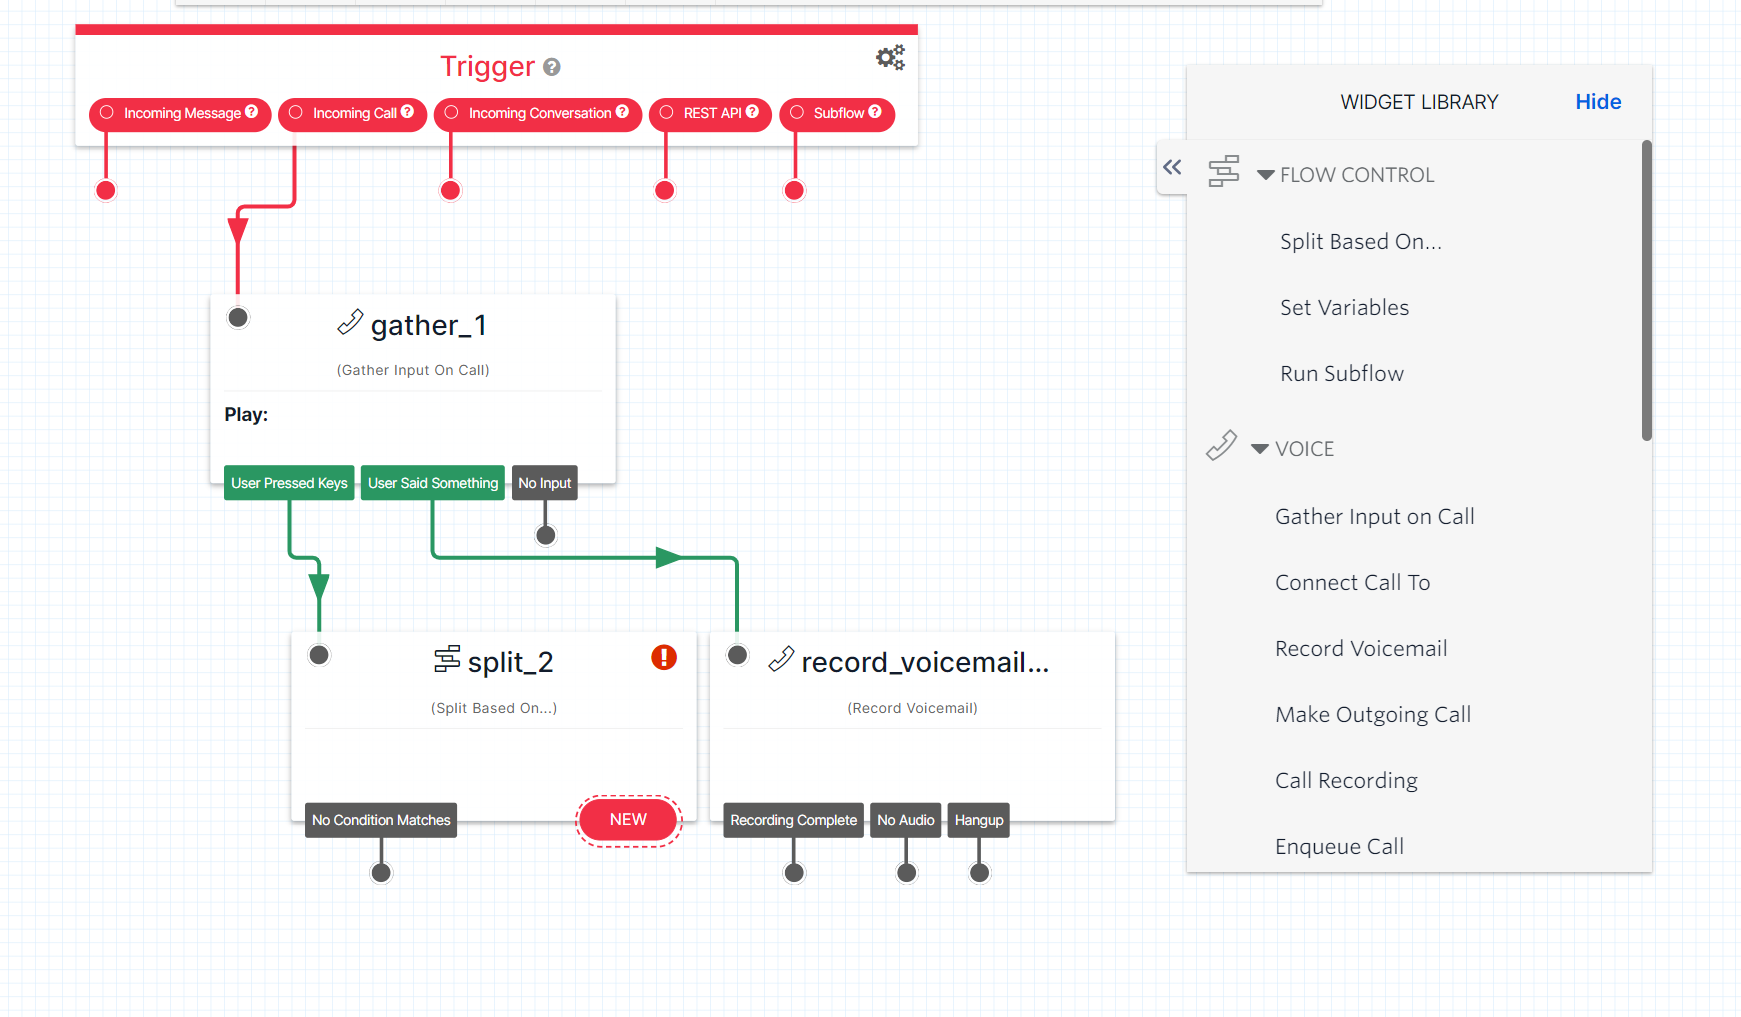Click the User Said Something transition tab
This screenshot has width=1741, height=1017.
pyautogui.click(x=432, y=482)
